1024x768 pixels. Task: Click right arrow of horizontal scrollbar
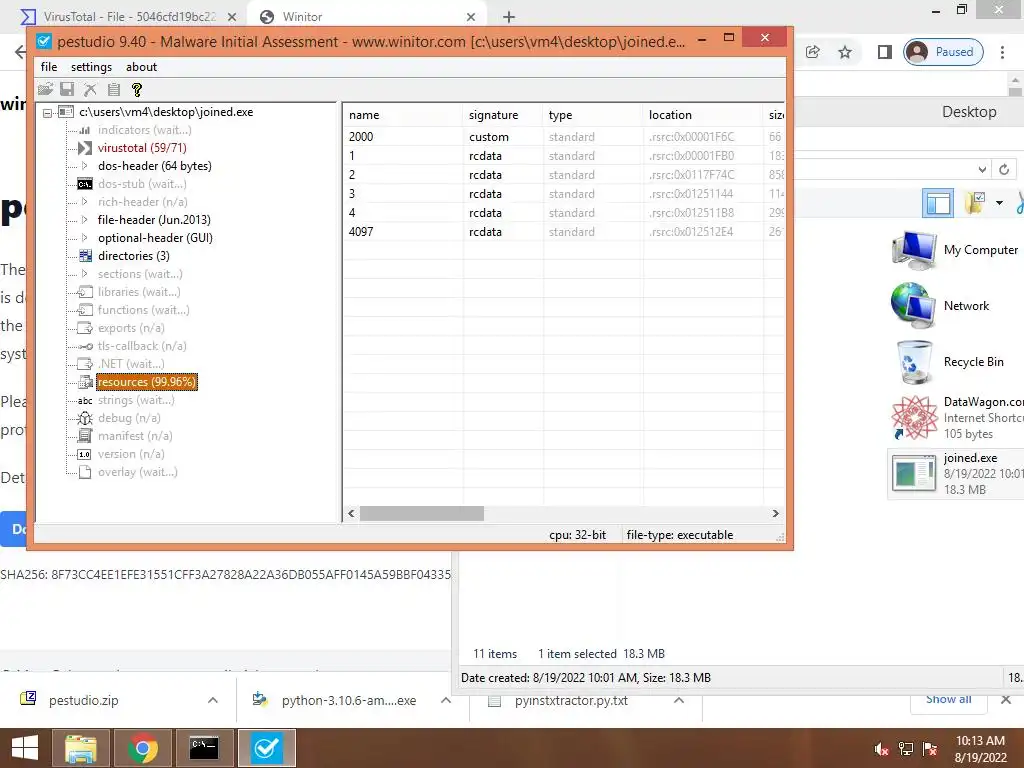pyautogui.click(x=775, y=513)
